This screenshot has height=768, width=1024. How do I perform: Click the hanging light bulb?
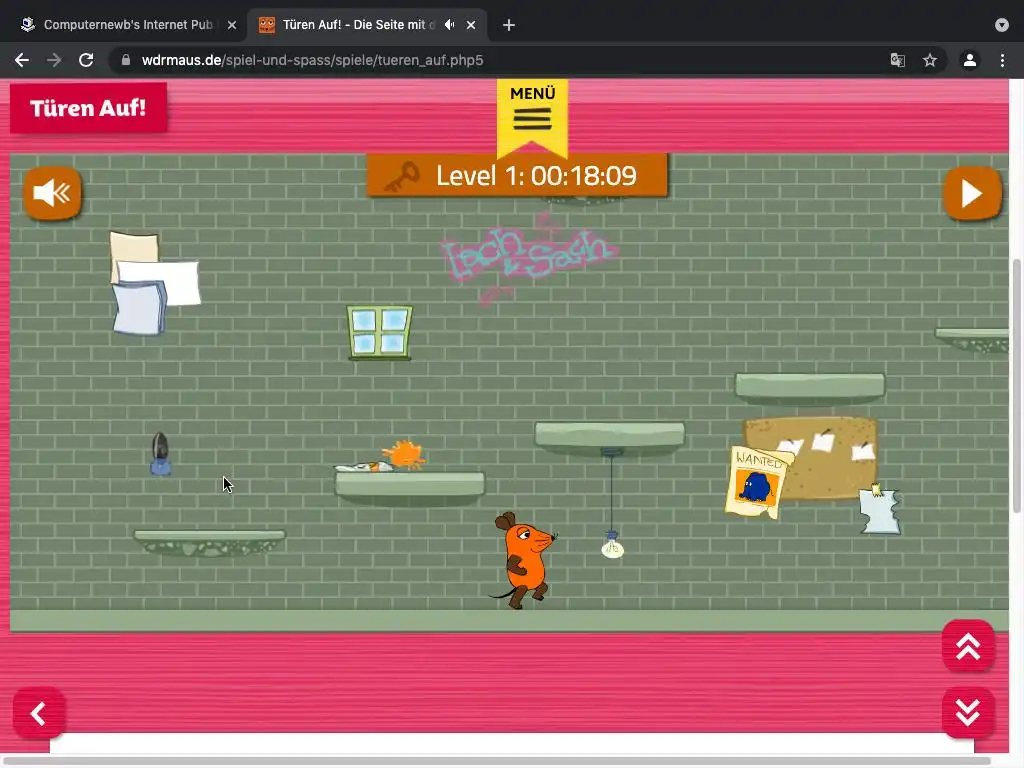[x=612, y=545]
